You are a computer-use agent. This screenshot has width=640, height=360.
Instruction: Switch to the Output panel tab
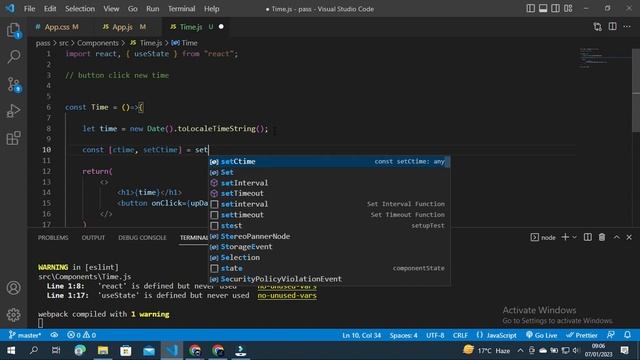tap(93, 238)
